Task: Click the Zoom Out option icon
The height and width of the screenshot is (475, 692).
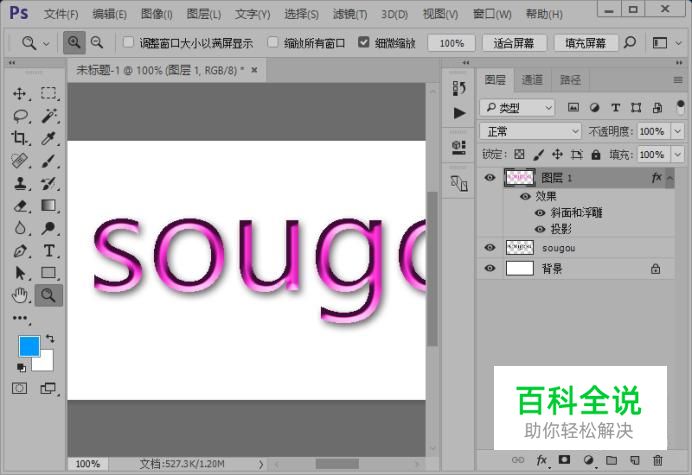Action: 97,43
